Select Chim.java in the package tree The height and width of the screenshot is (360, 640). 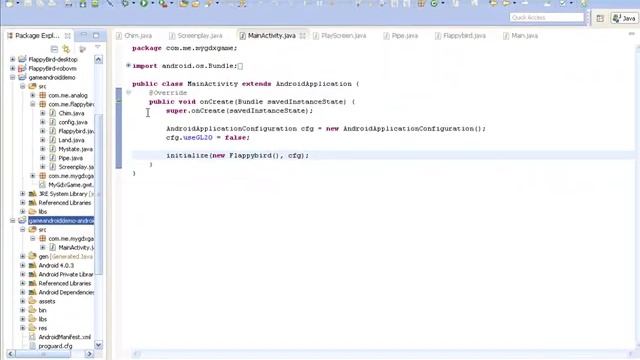(x=71, y=113)
